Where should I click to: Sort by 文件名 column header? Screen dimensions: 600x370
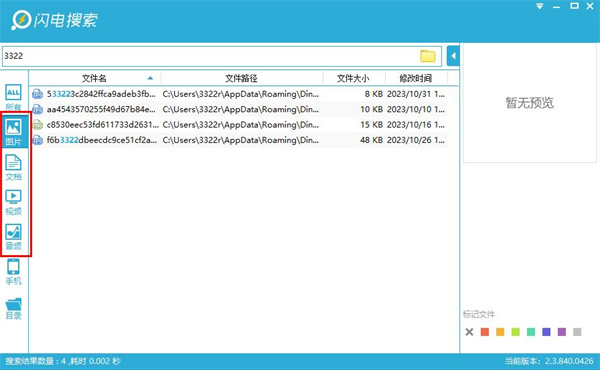pos(95,78)
